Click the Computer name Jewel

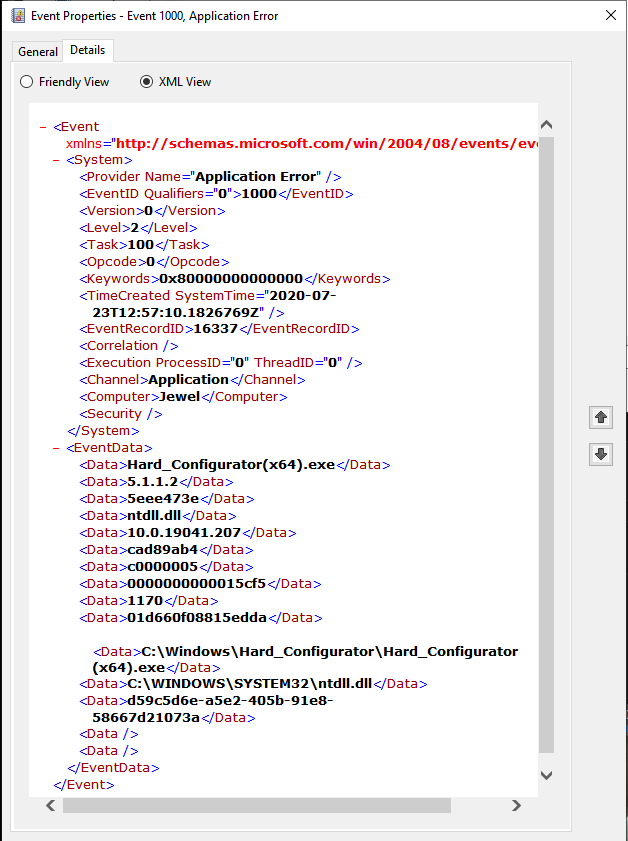[180, 397]
